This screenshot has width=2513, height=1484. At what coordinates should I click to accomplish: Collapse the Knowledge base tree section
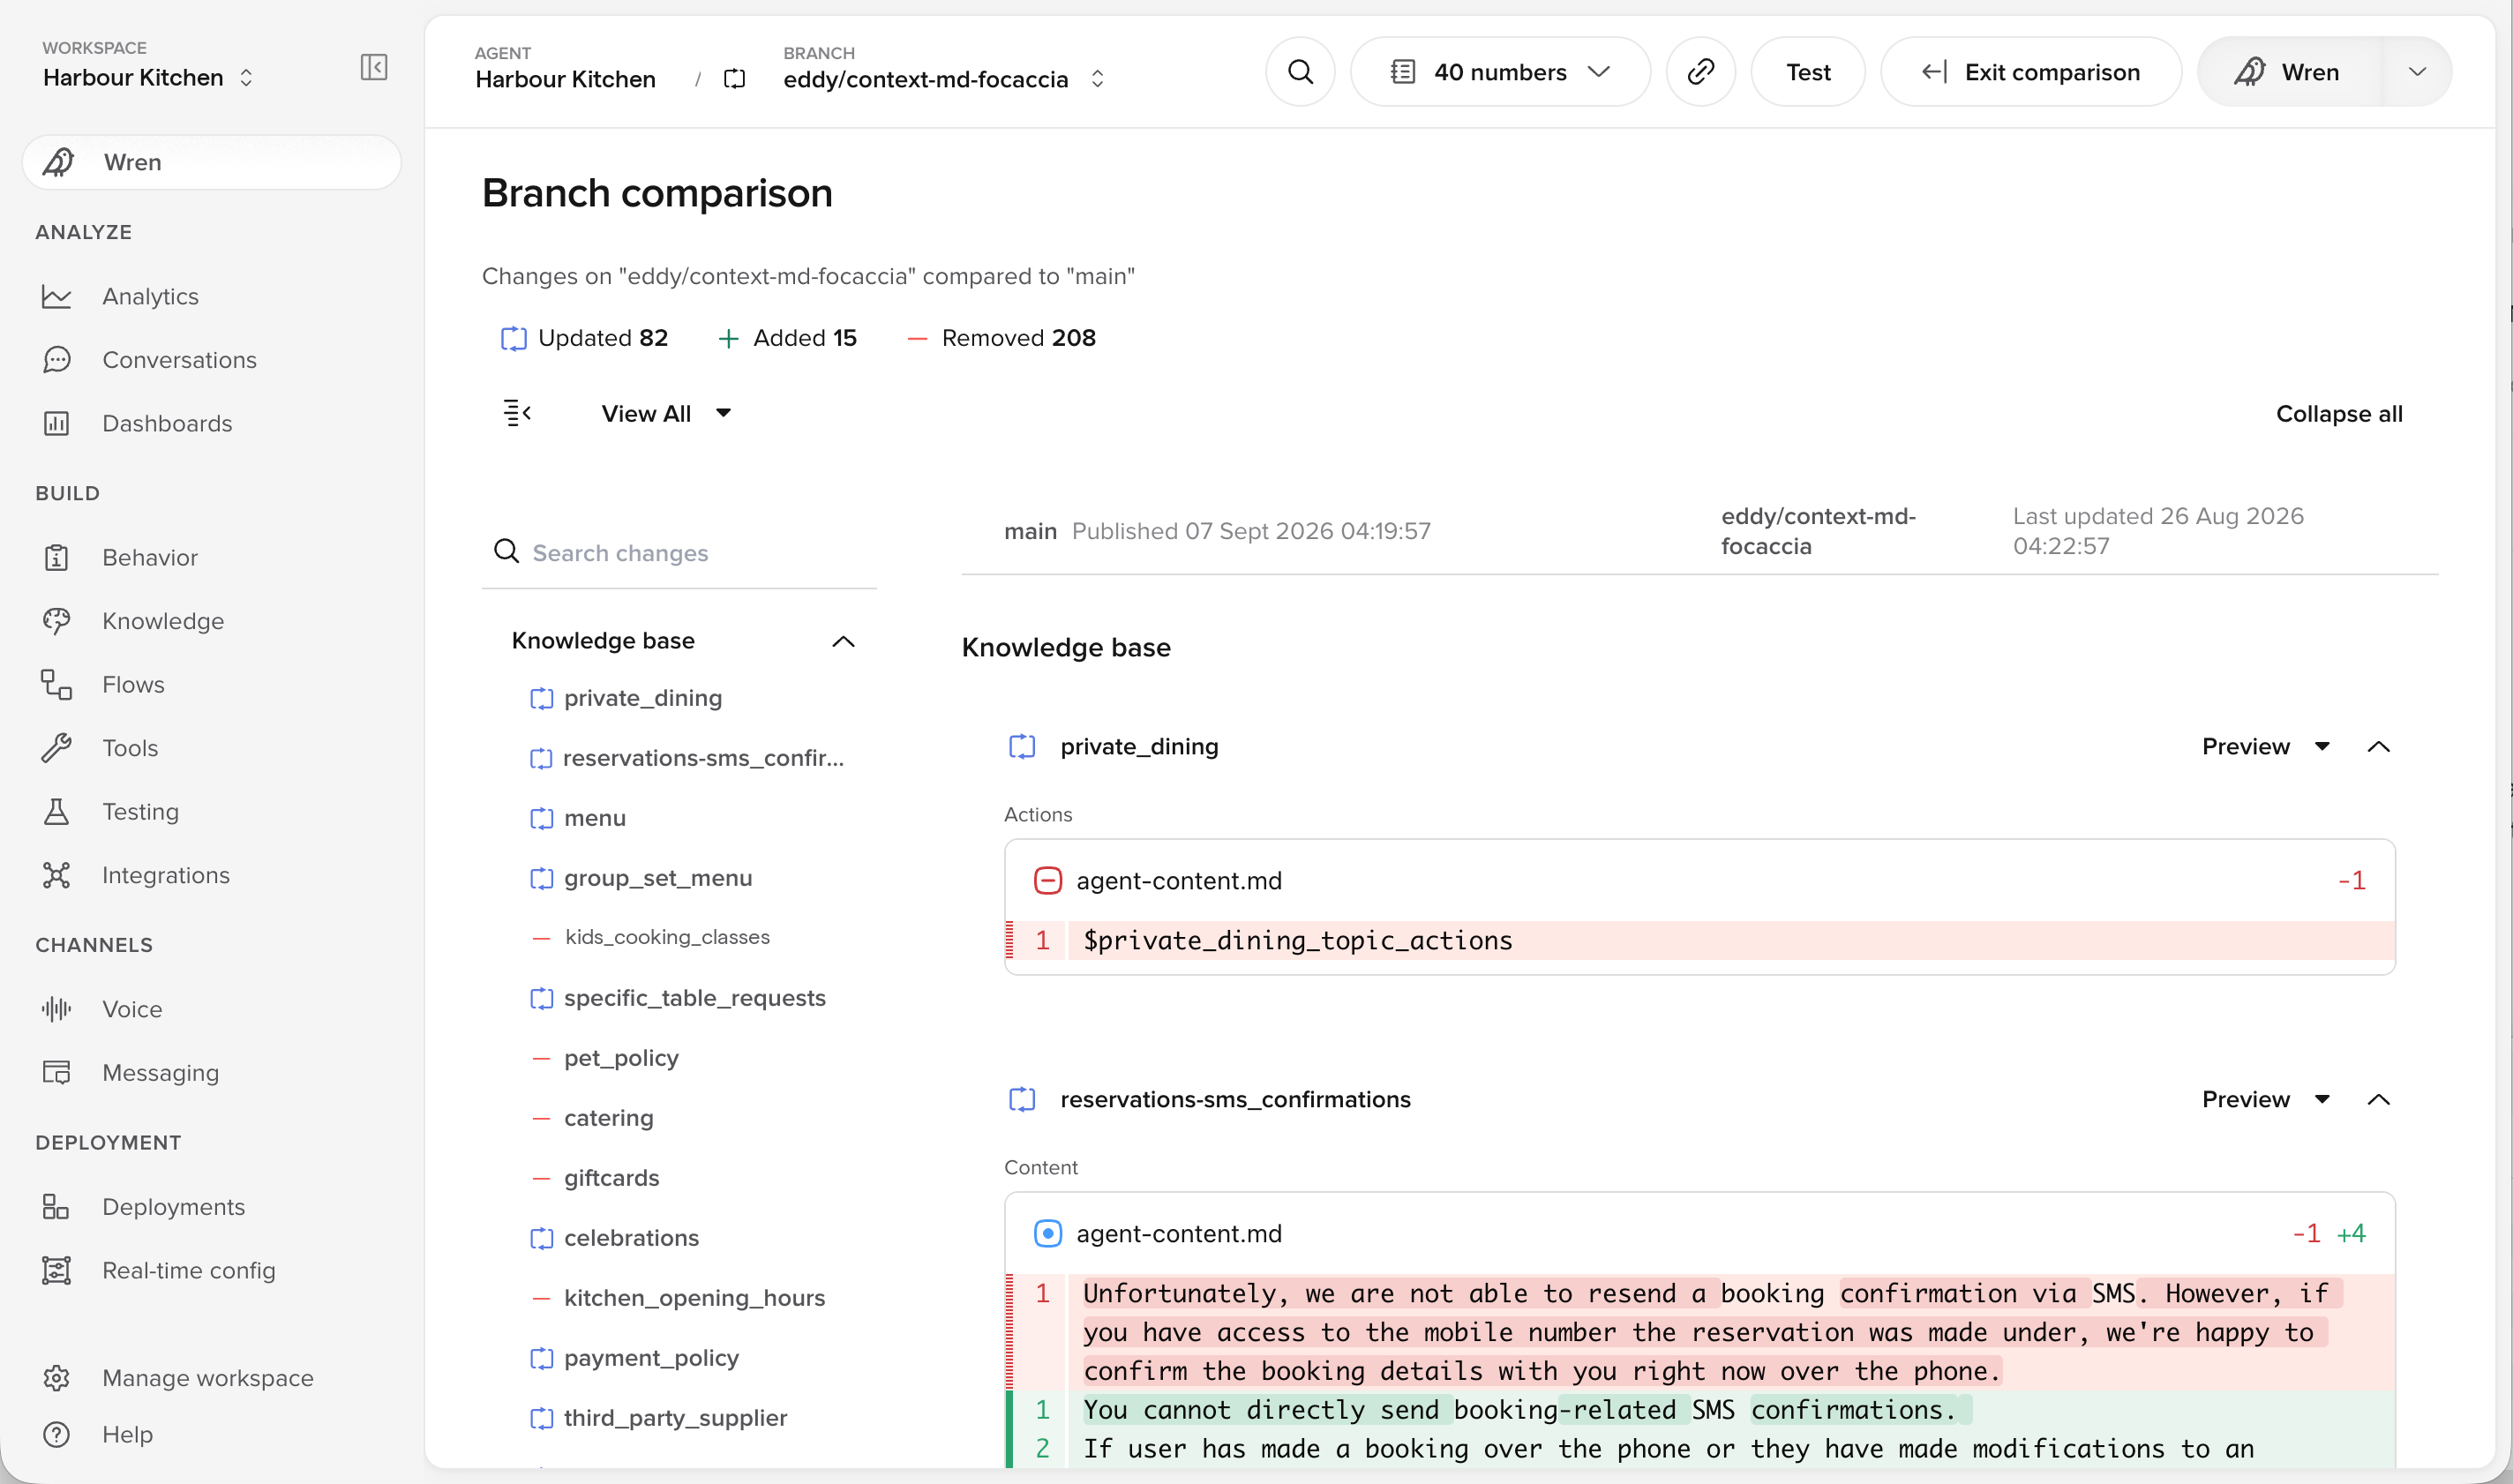pyautogui.click(x=843, y=641)
